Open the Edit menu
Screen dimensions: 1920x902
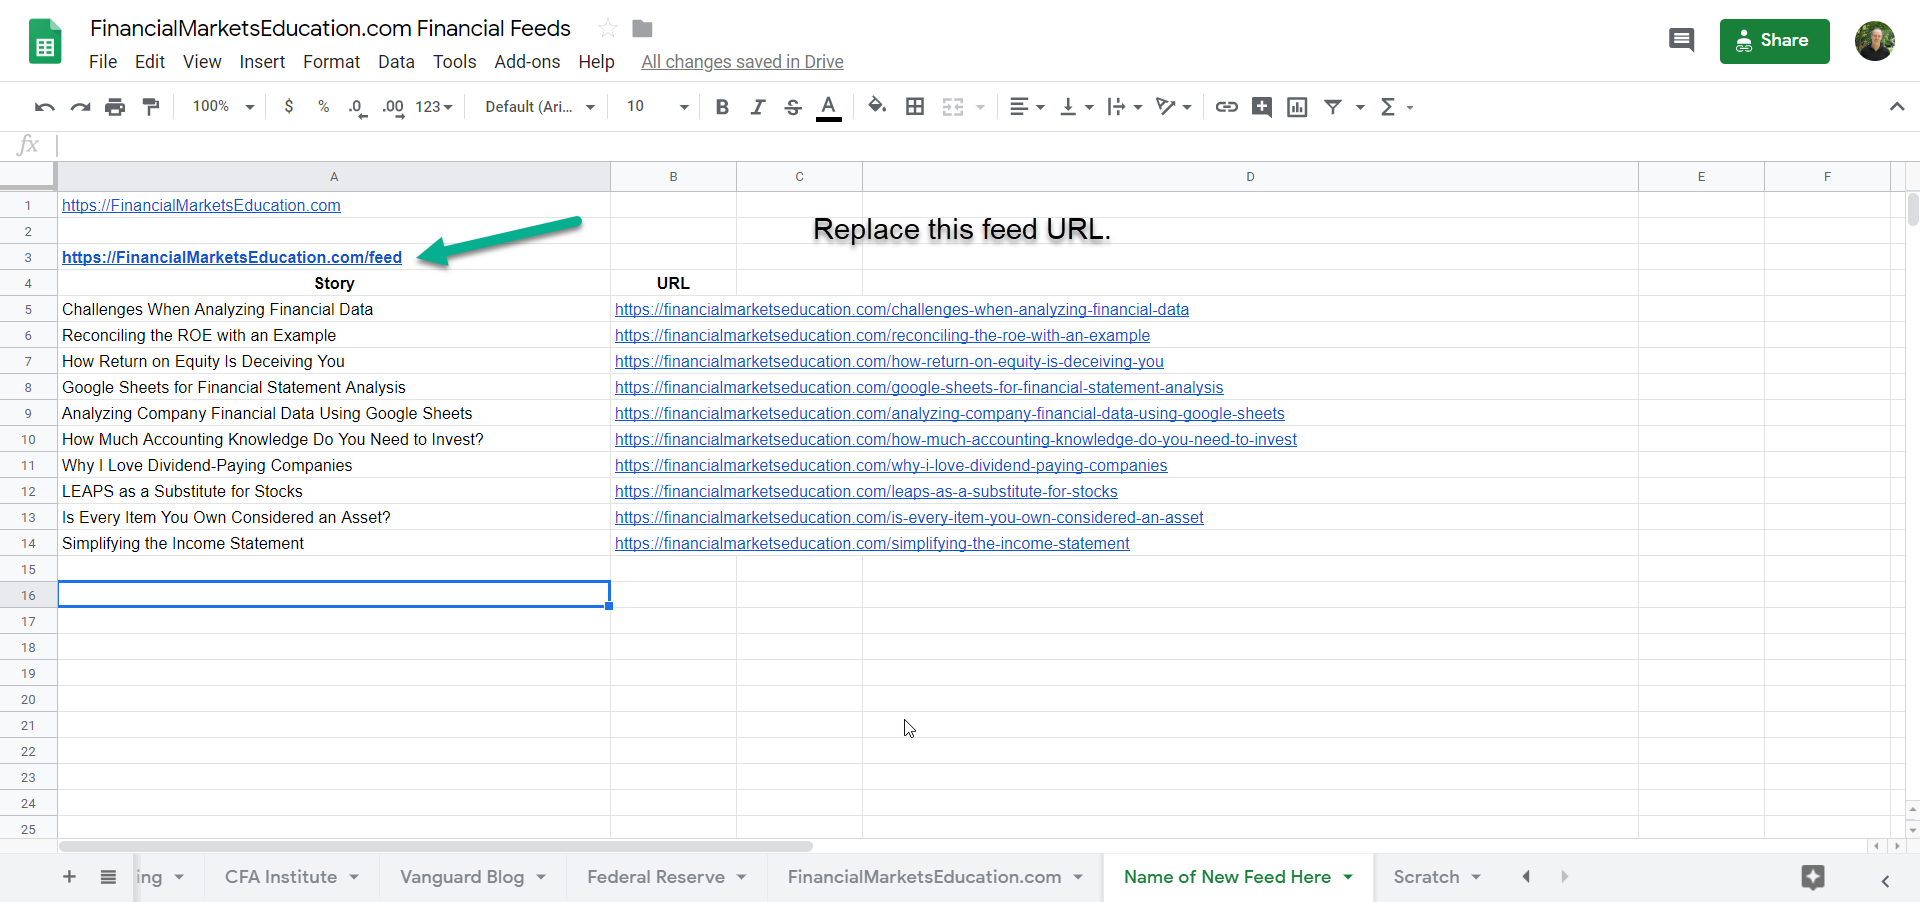coord(150,62)
